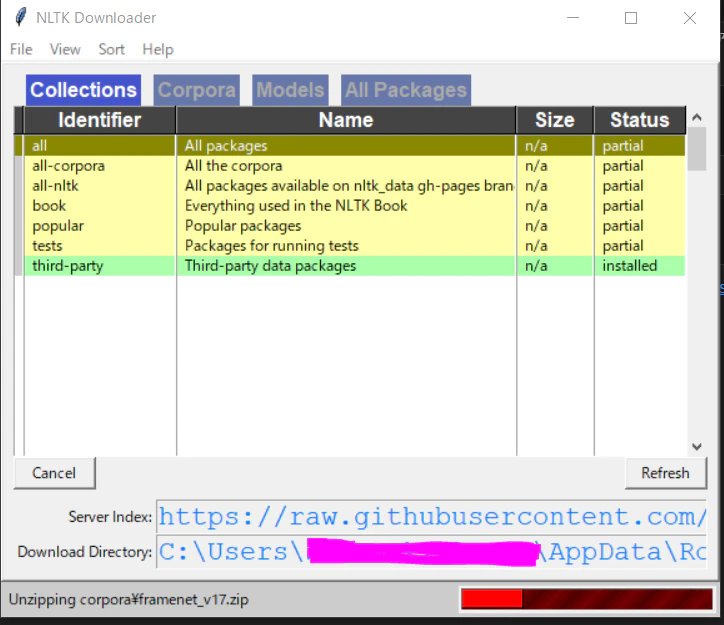Maximize the NLTK Downloader window
Screen dimensions: 724x625
pyautogui.click(x=631, y=18)
